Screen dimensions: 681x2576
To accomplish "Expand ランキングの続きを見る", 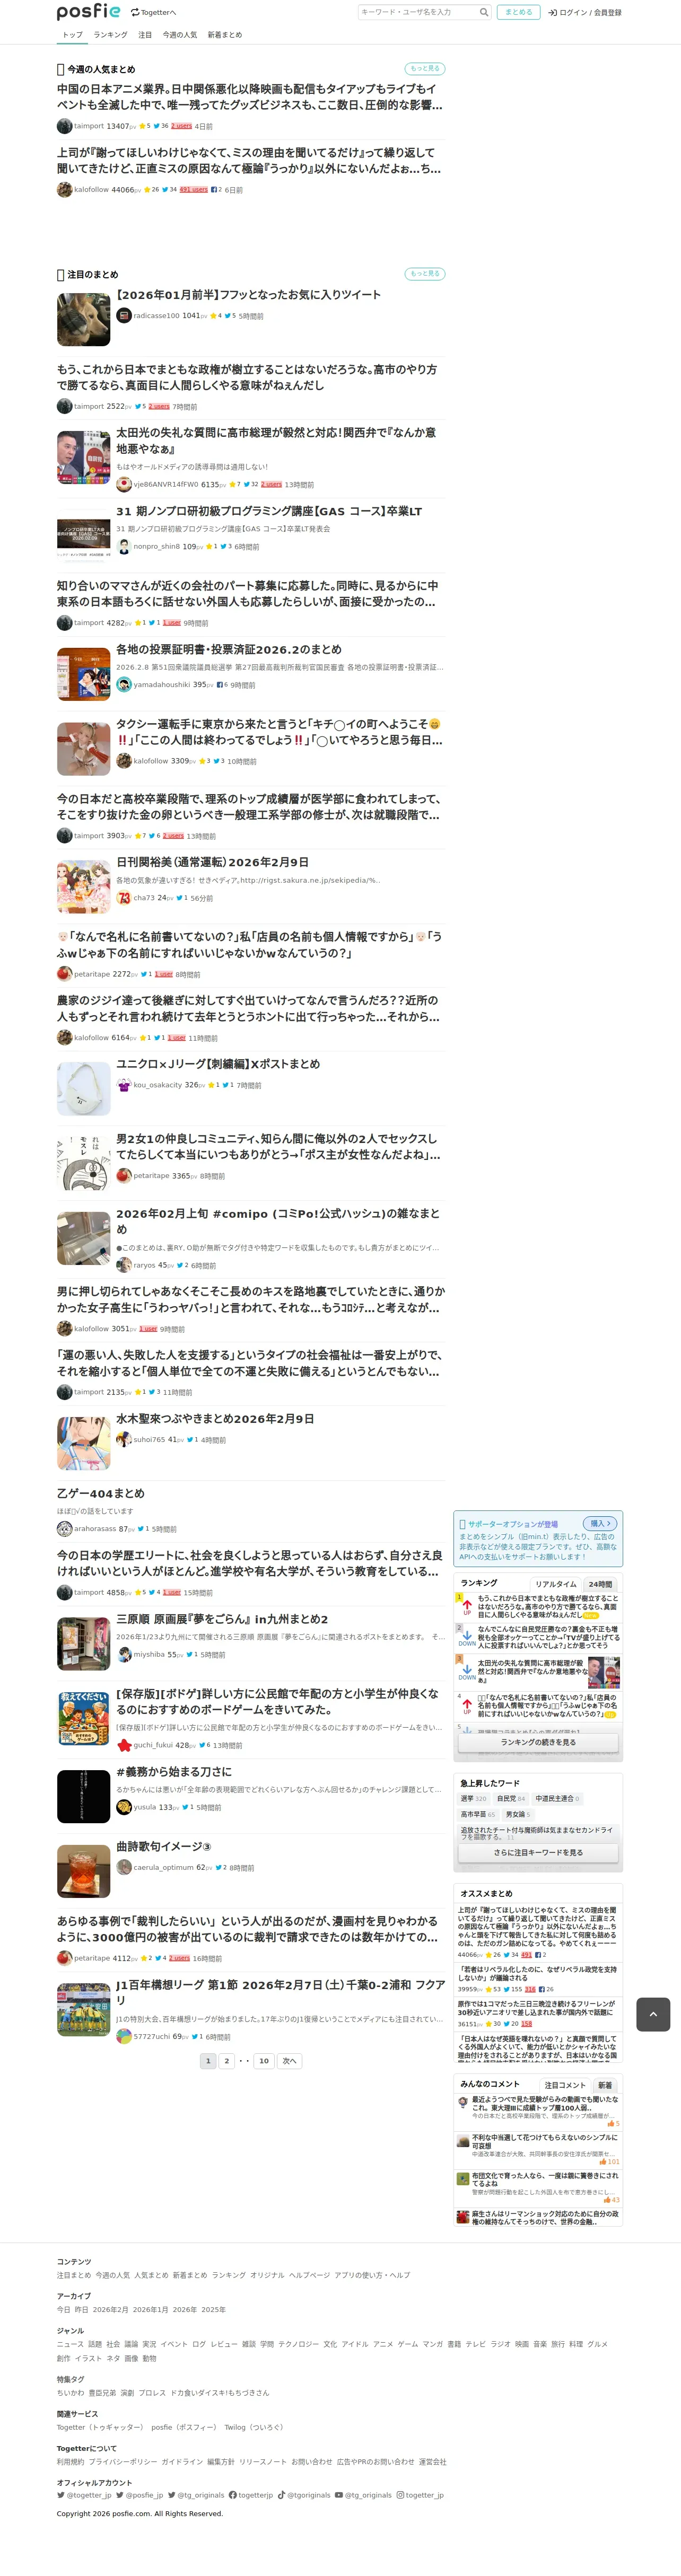I will coord(538,1742).
